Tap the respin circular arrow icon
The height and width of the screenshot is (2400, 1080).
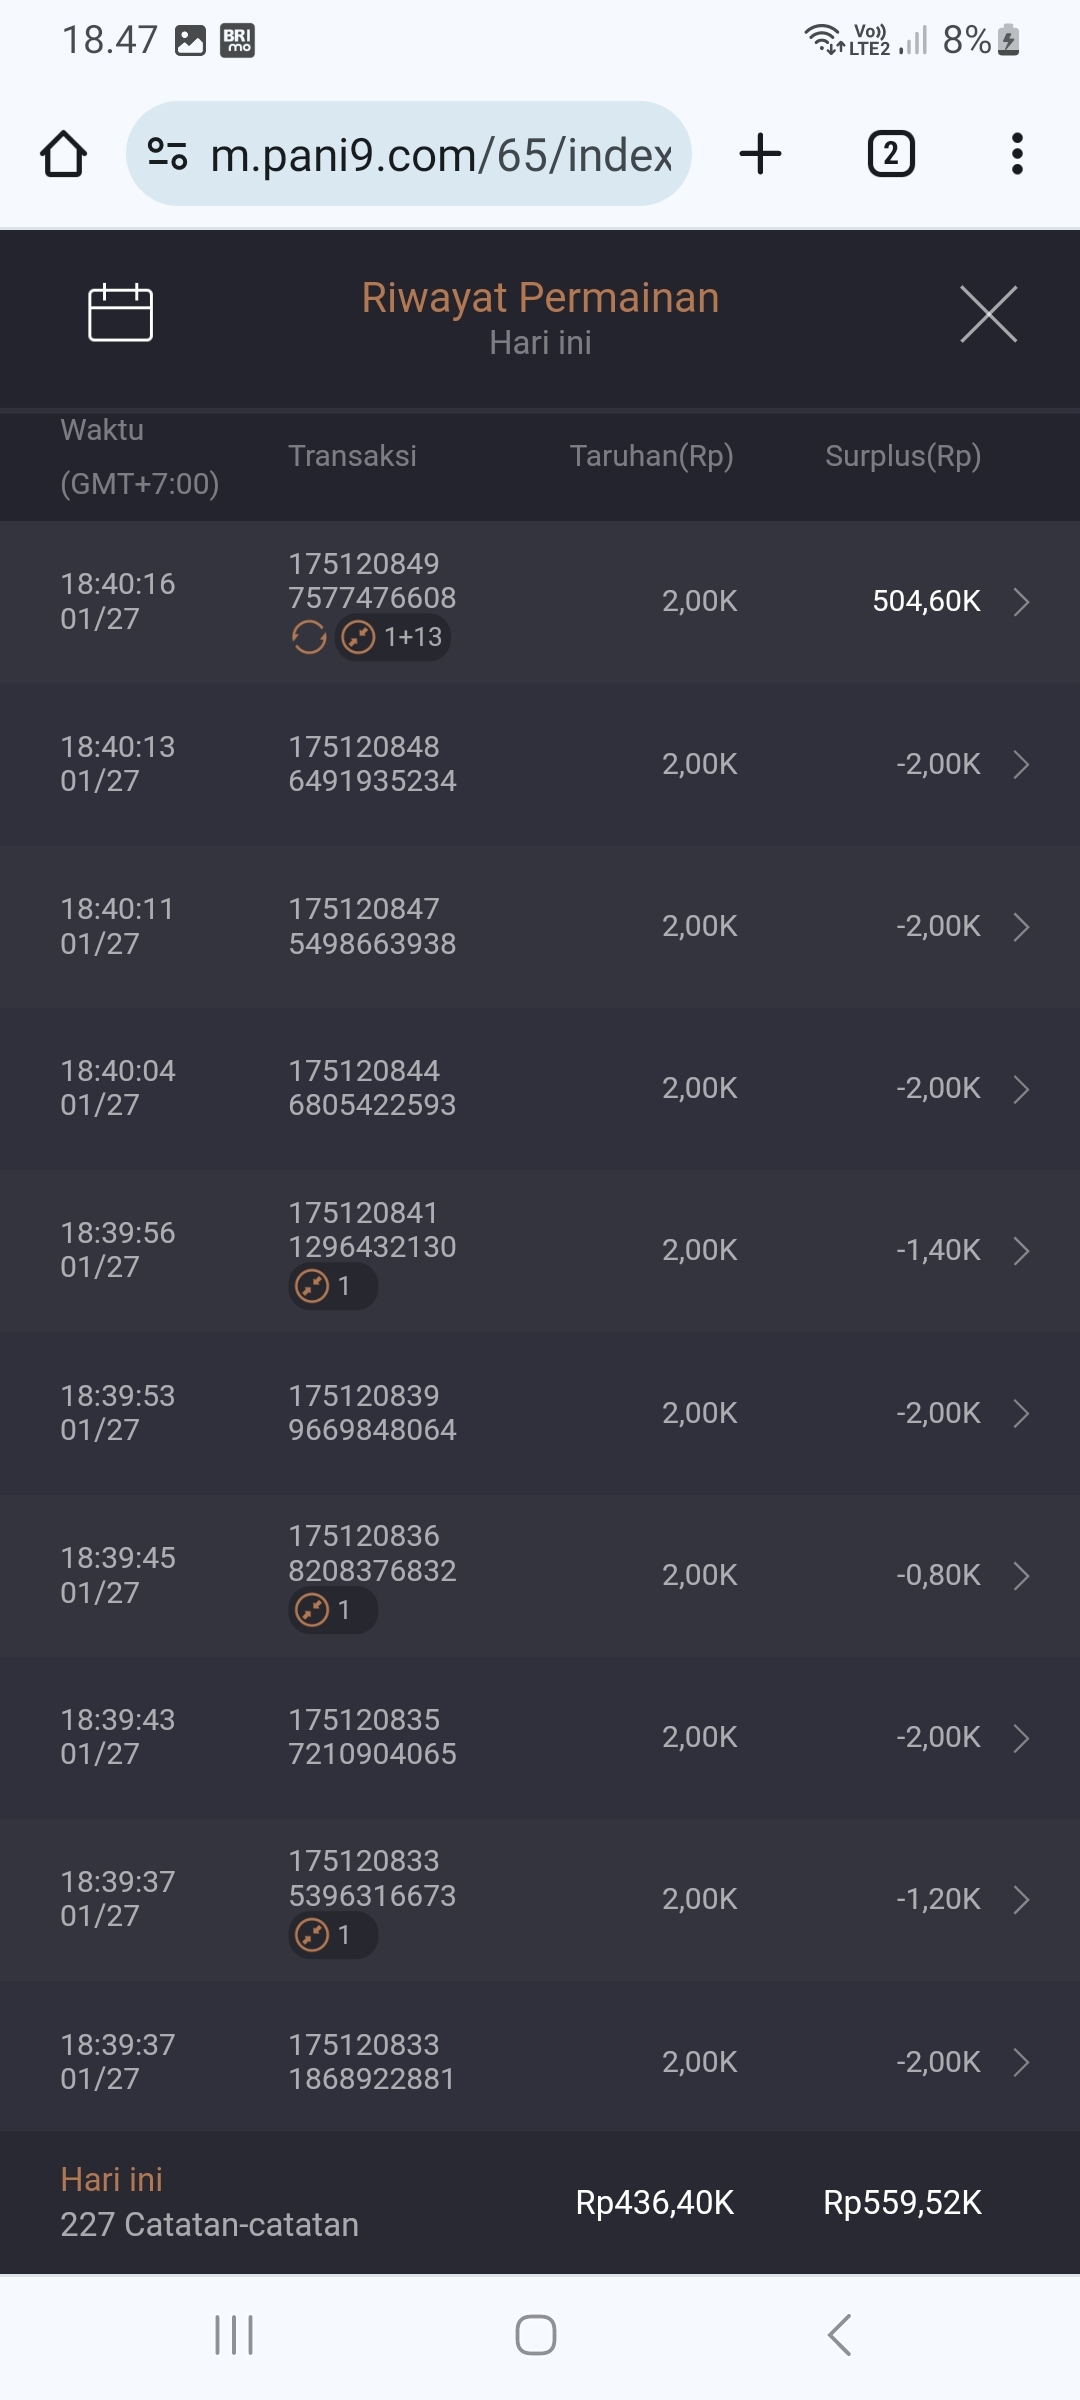tap(309, 637)
